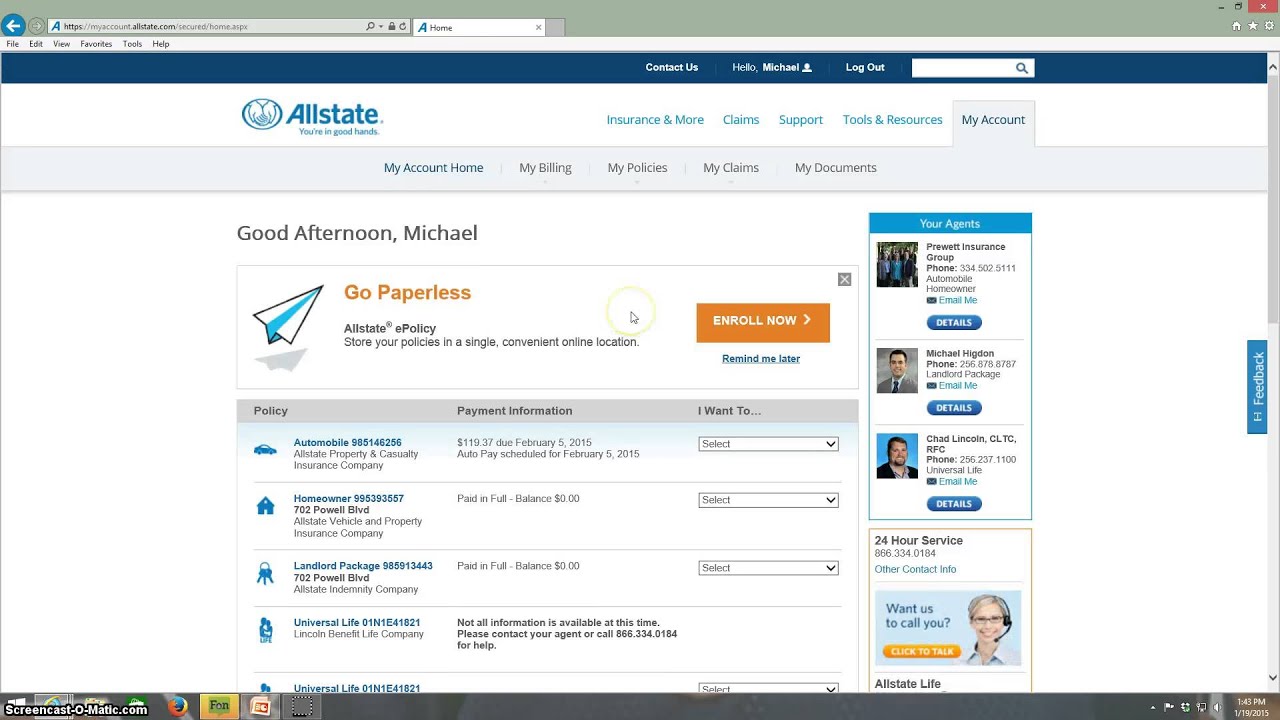Open the IE tools gear icon
The image size is (1280, 720).
click(1268, 26)
